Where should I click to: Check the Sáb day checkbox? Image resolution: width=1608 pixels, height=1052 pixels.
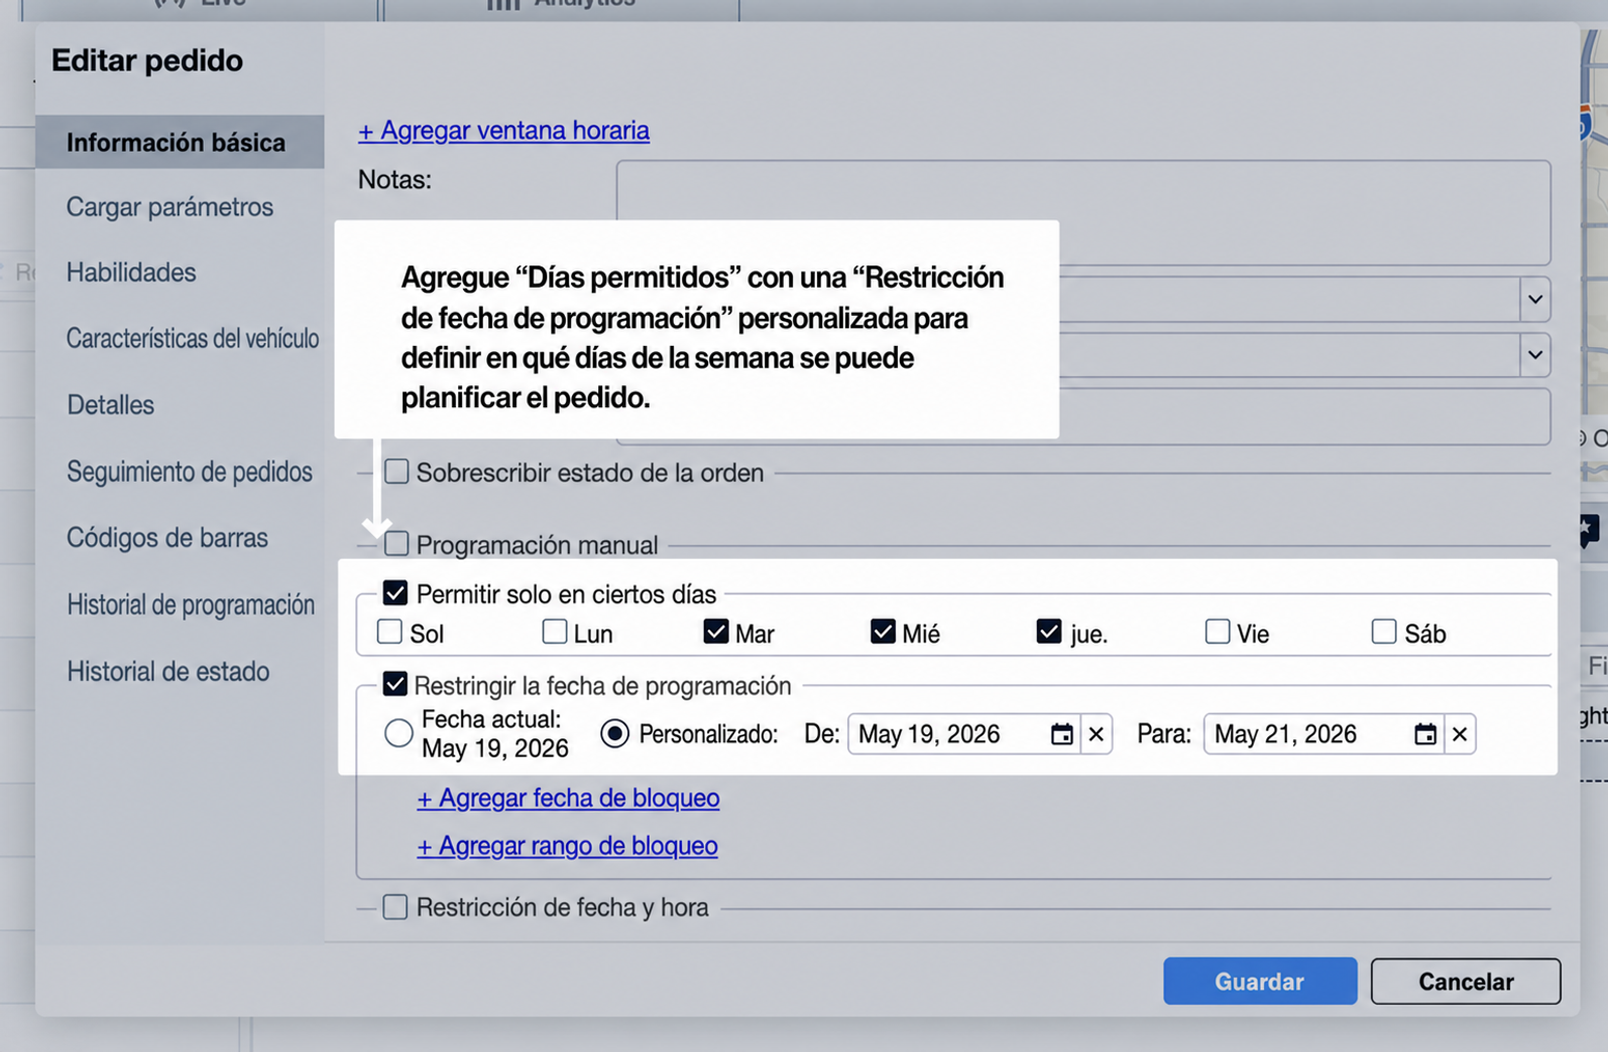tap(1384, 632)
